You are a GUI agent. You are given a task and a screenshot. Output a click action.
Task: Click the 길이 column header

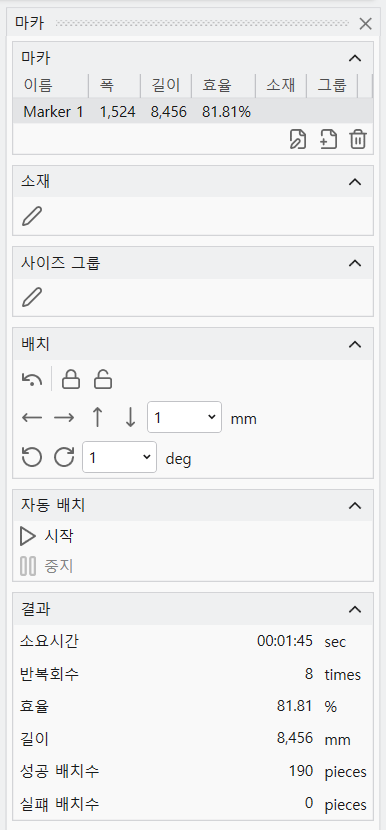click(166, 86)
